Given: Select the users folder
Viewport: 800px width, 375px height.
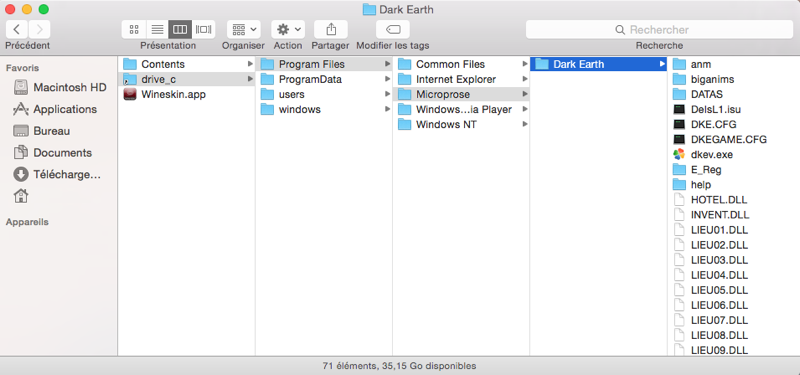Looking at the screenshot, I should 324,94.
